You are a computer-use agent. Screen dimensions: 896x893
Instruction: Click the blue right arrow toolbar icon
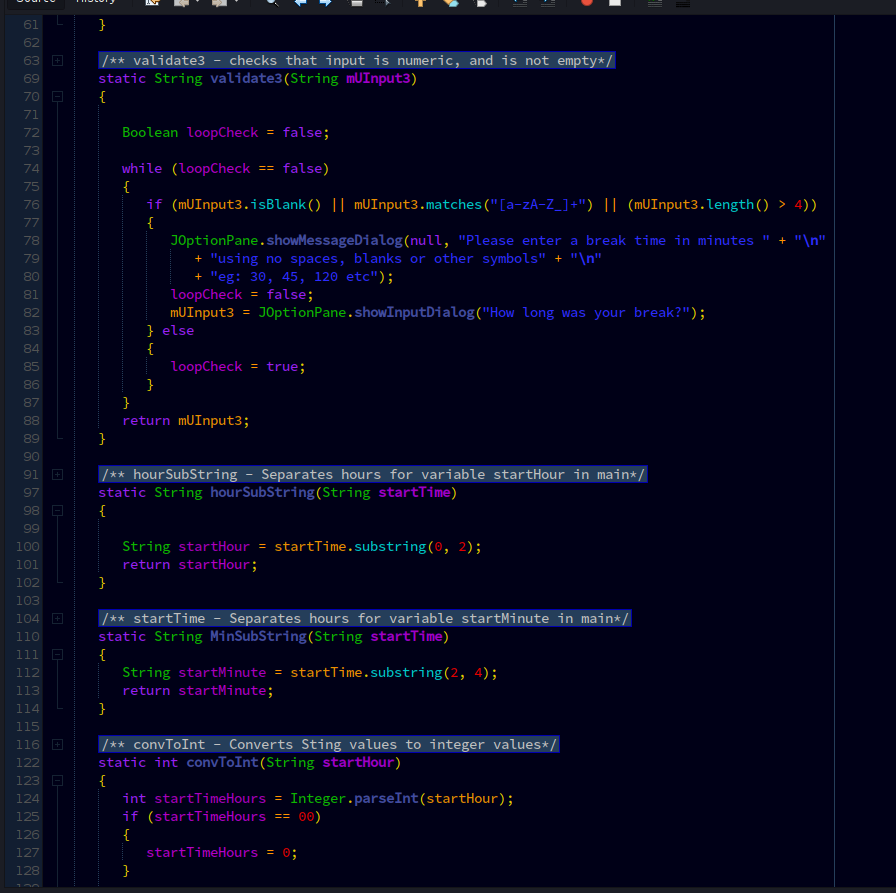325,3
